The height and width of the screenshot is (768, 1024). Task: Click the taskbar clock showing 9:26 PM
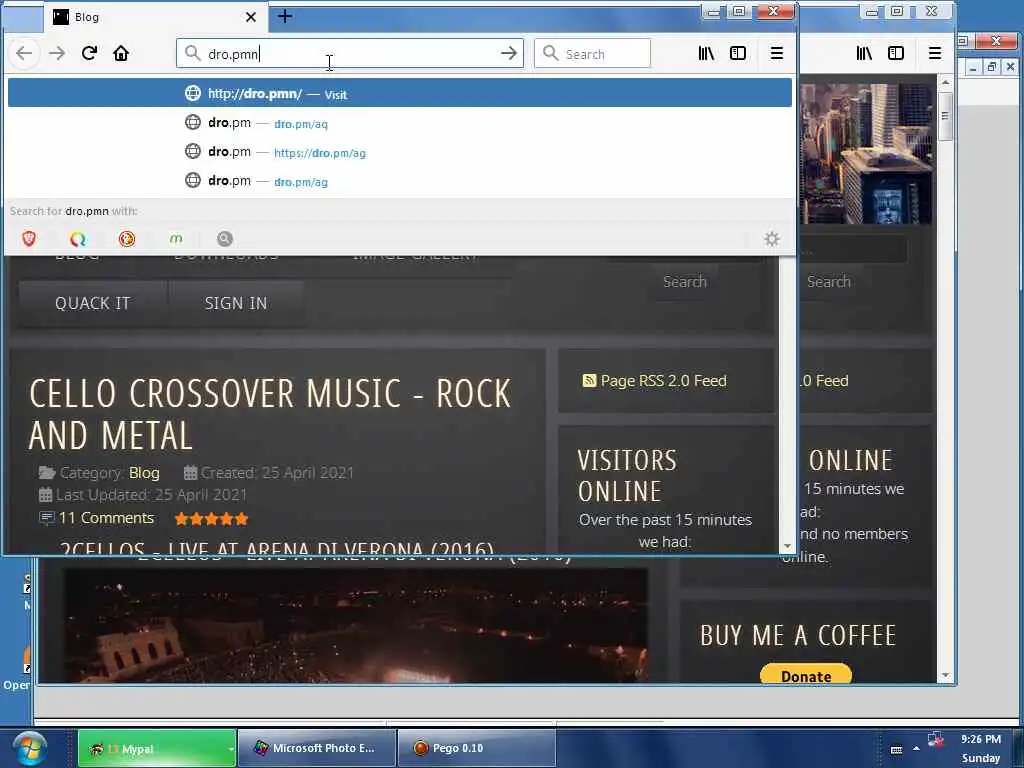[x=980, y=748]
